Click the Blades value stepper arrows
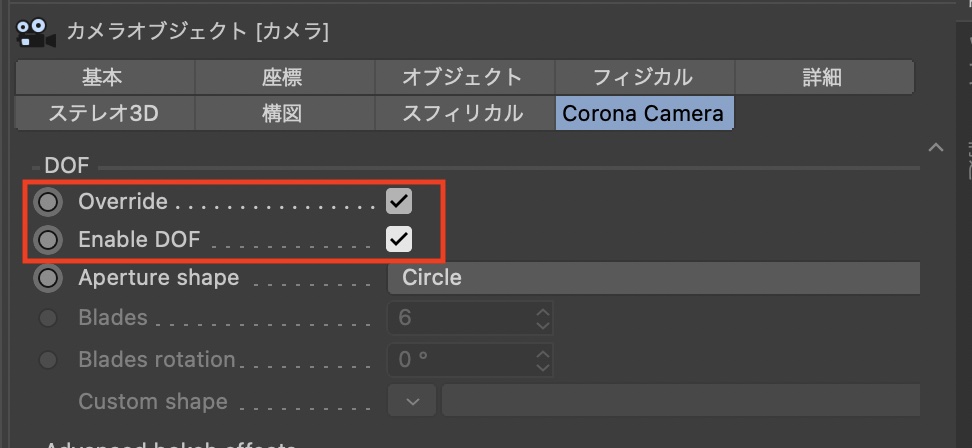 click(542, 319)
